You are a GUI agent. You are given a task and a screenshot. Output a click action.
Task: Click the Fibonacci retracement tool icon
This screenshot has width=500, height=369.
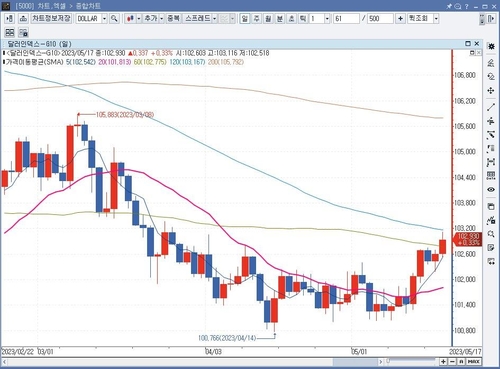[491, 149]
